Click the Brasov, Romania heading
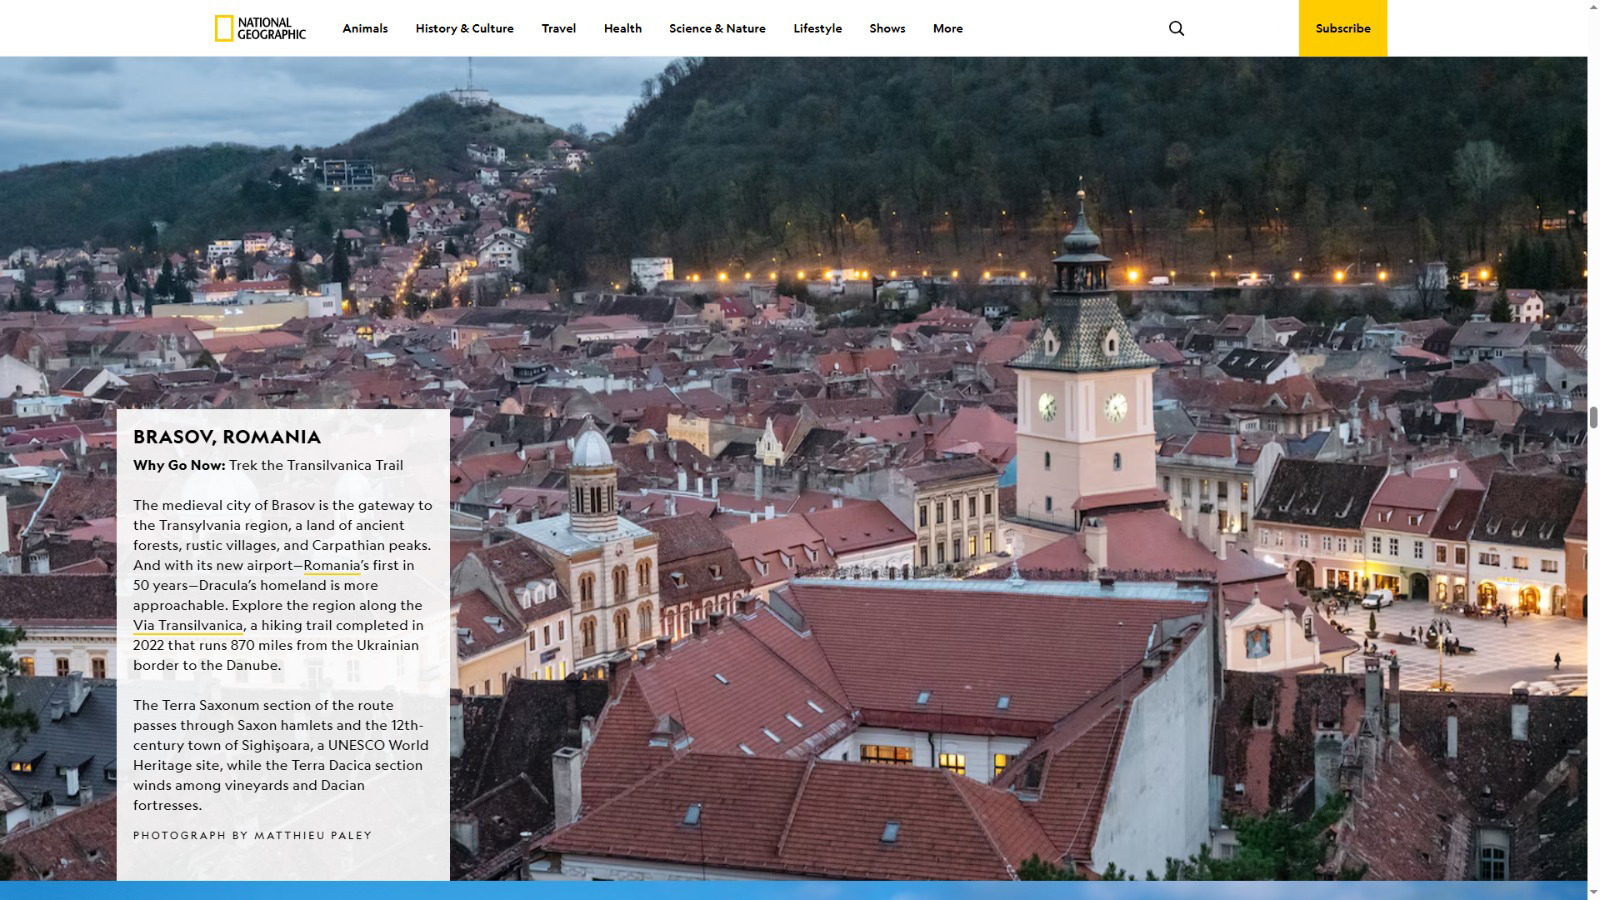This screenshot has height=900, width=1600. [x=227, y=437]
